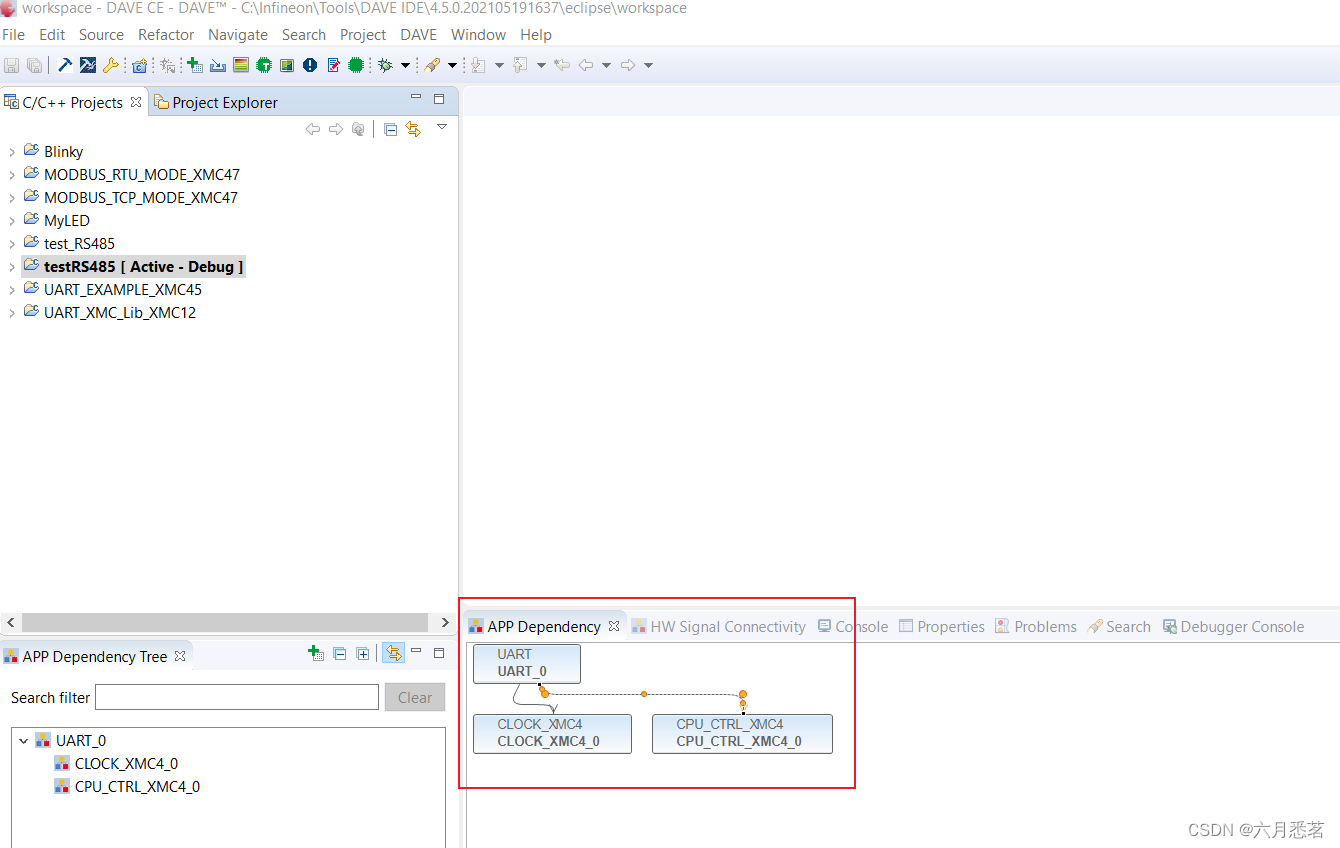1340x848 pixels.
Task: Collapse the UART_0 tree node
Action: point(24,741)
